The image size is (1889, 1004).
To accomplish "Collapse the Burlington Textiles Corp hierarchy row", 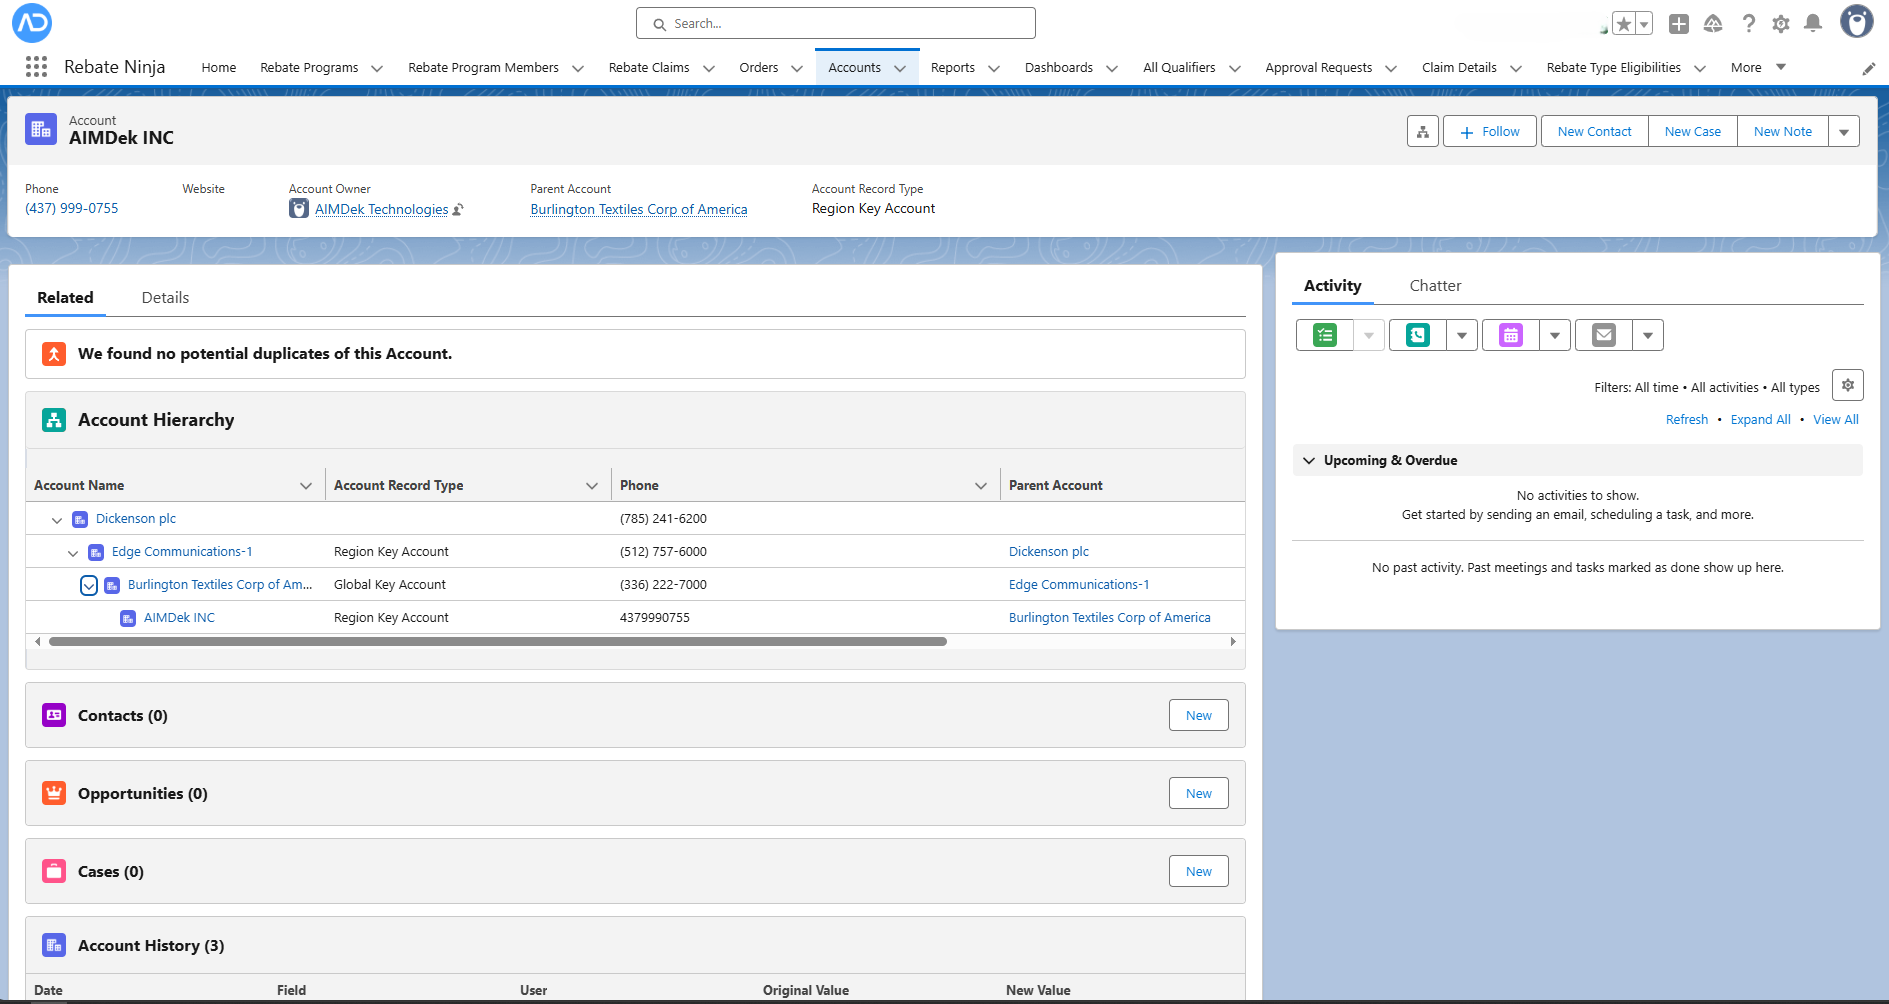I will tap(89, 585).
